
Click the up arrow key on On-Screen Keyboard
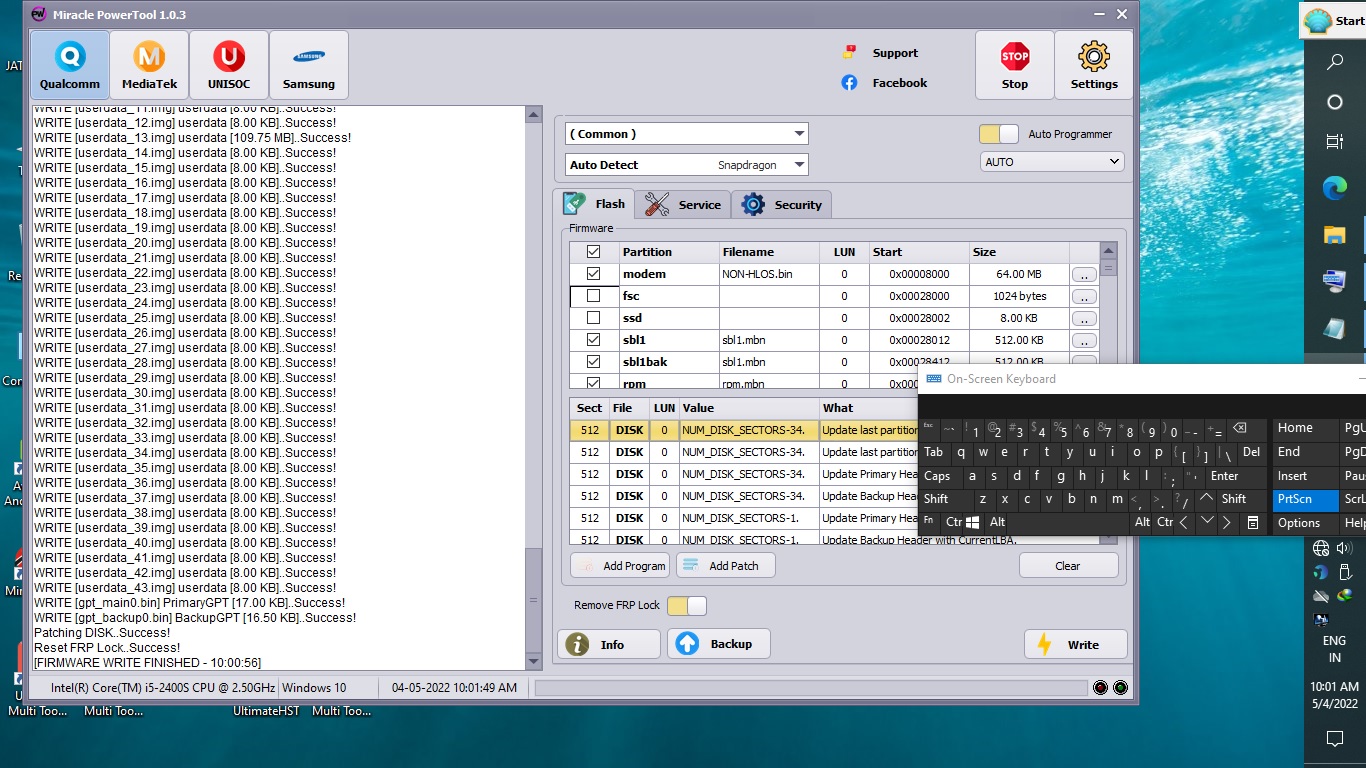tap(1206, 498)
